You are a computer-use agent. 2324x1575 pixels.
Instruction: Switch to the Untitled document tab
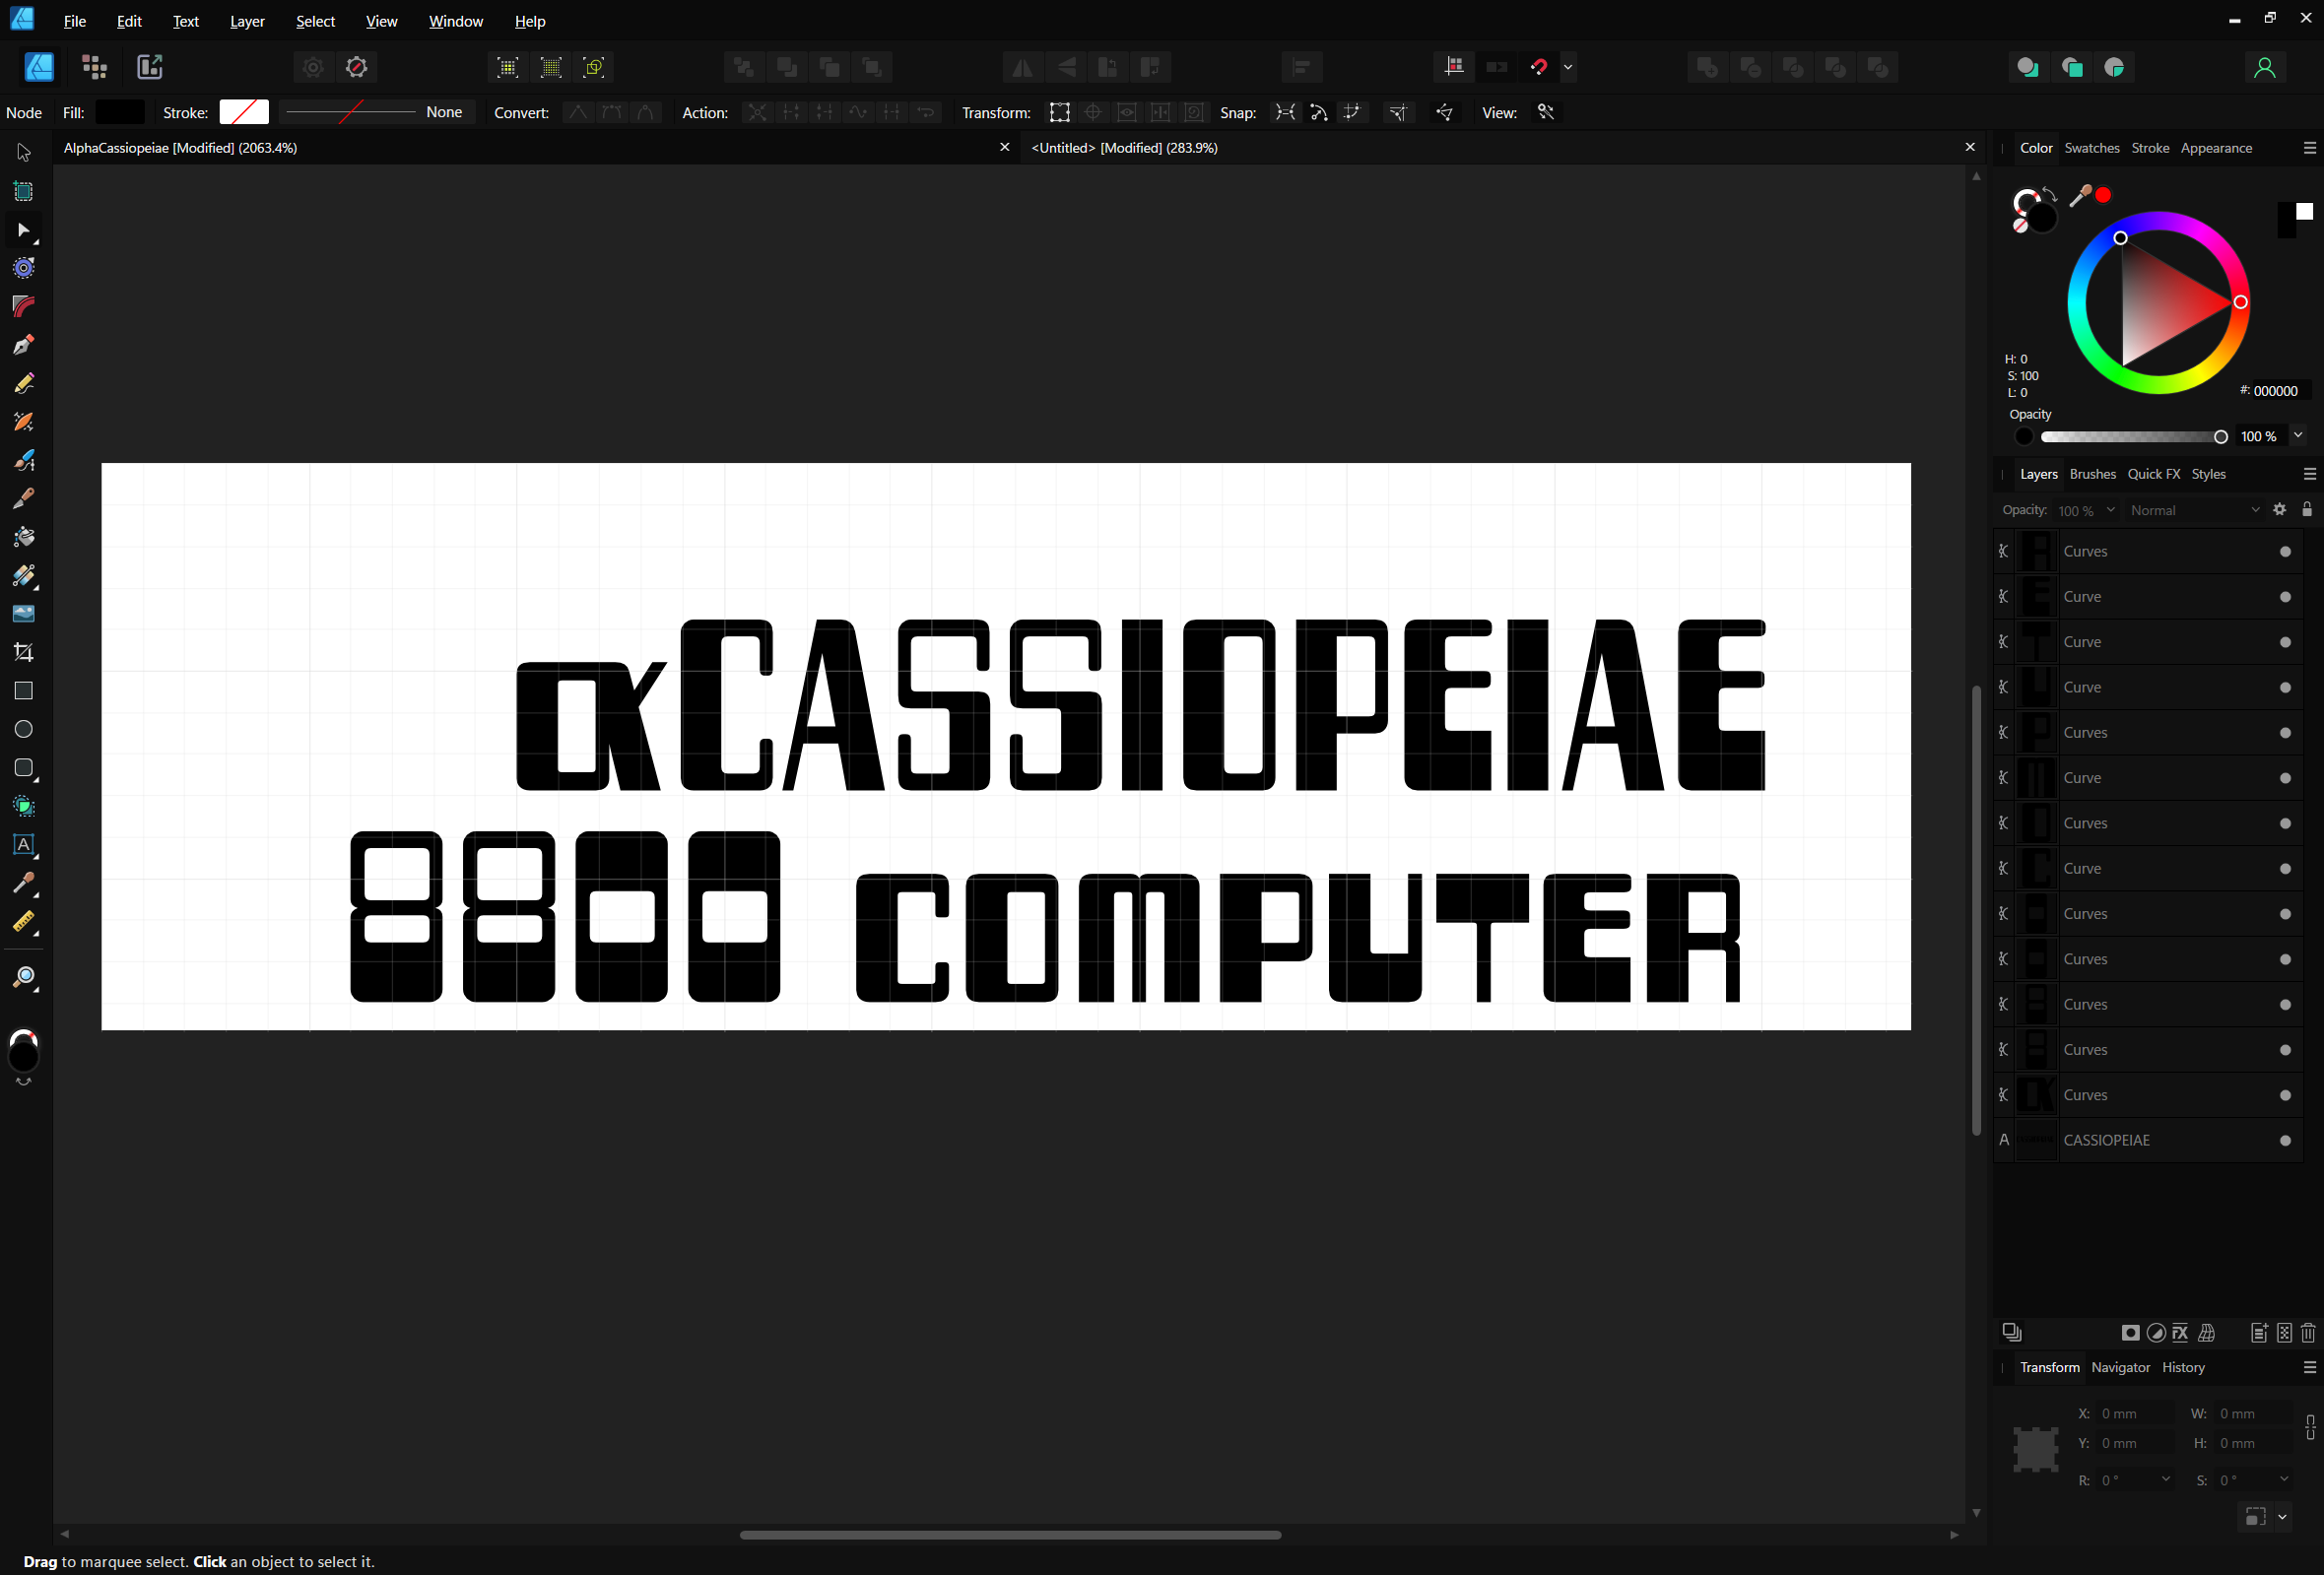coord(1124,148)
